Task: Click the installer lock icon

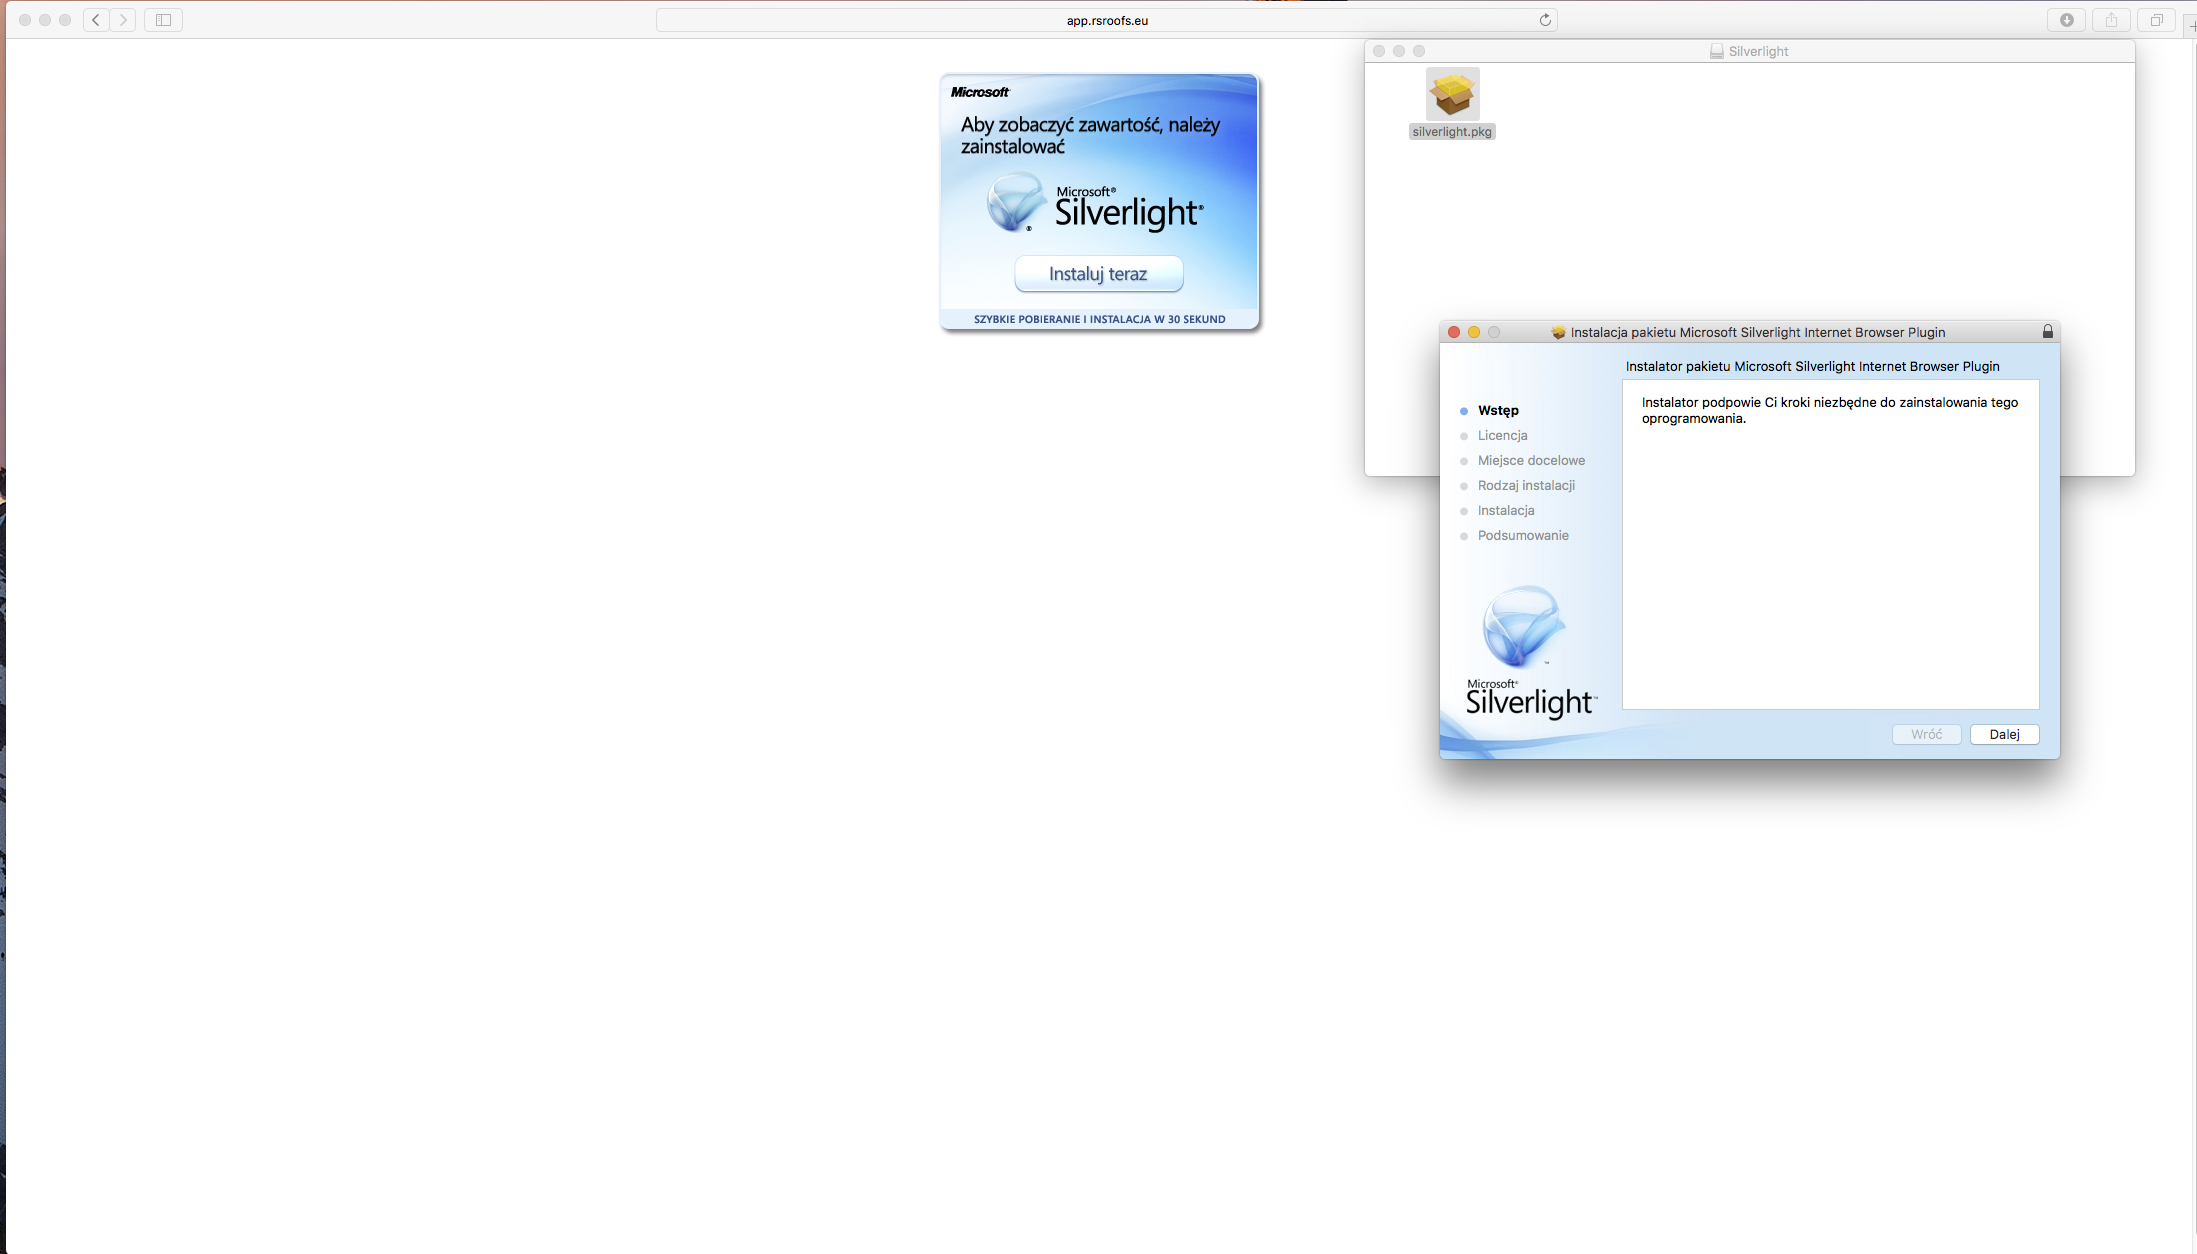Action: coord(2047,332)
